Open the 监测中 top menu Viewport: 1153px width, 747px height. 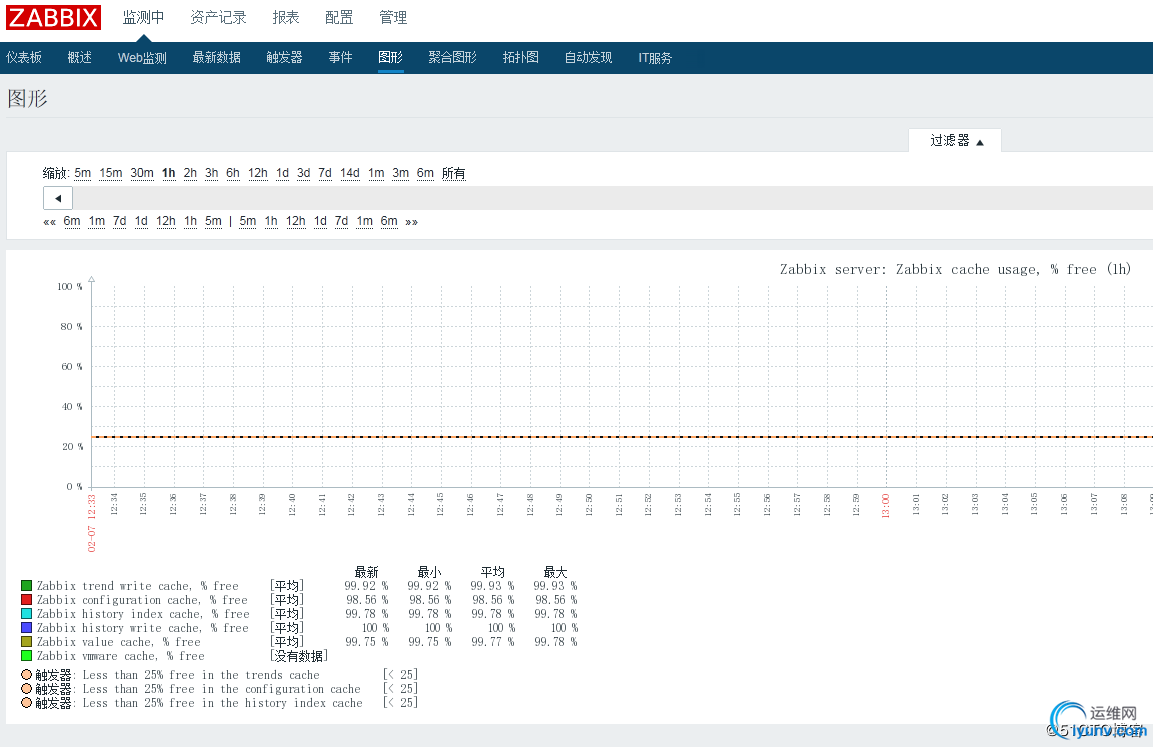click(143, 18)
